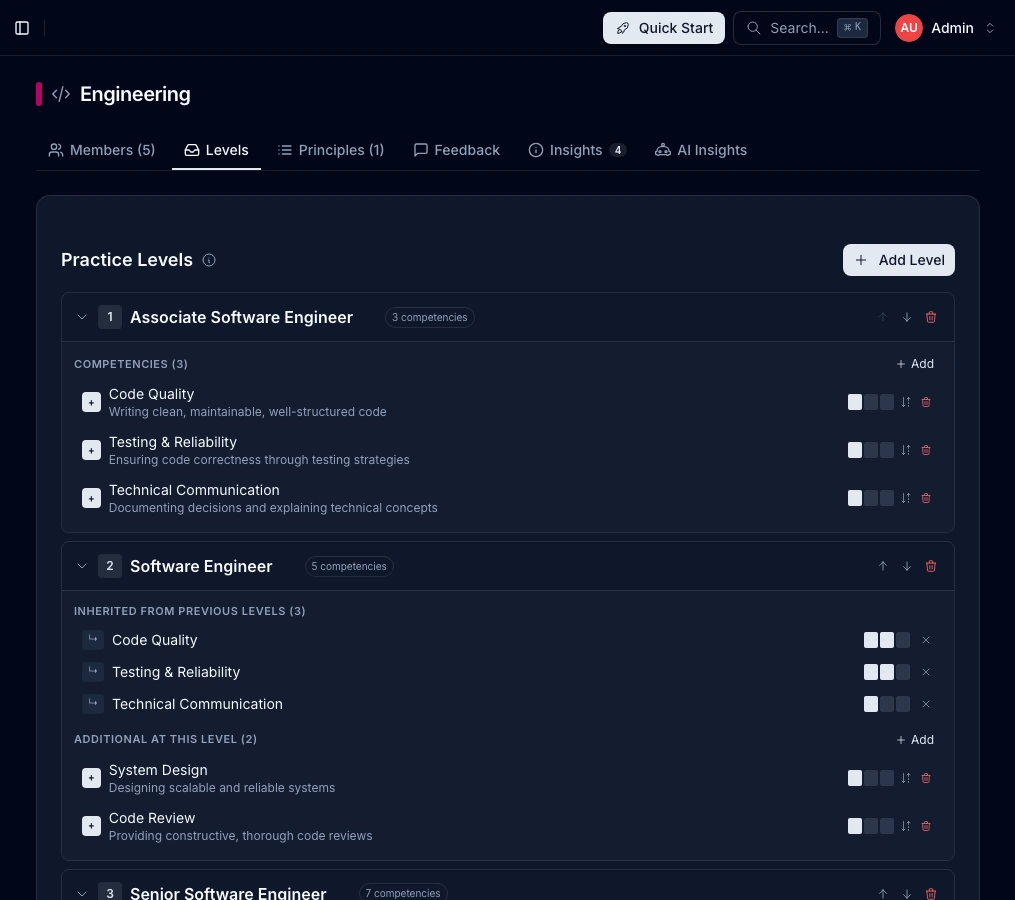Reorder Testing & Reliability competency in level 1
The image size is (1015, 900).
[x=906, y=450]
